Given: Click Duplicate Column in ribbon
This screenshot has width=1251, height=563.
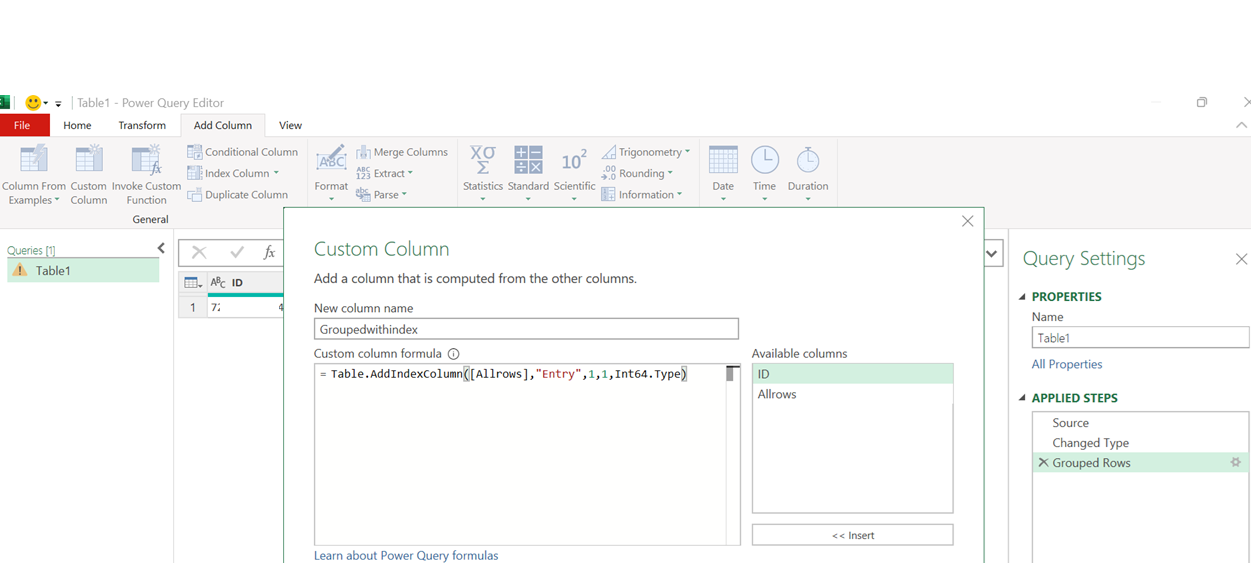Looking at the screenshot, I should (237, 195).
